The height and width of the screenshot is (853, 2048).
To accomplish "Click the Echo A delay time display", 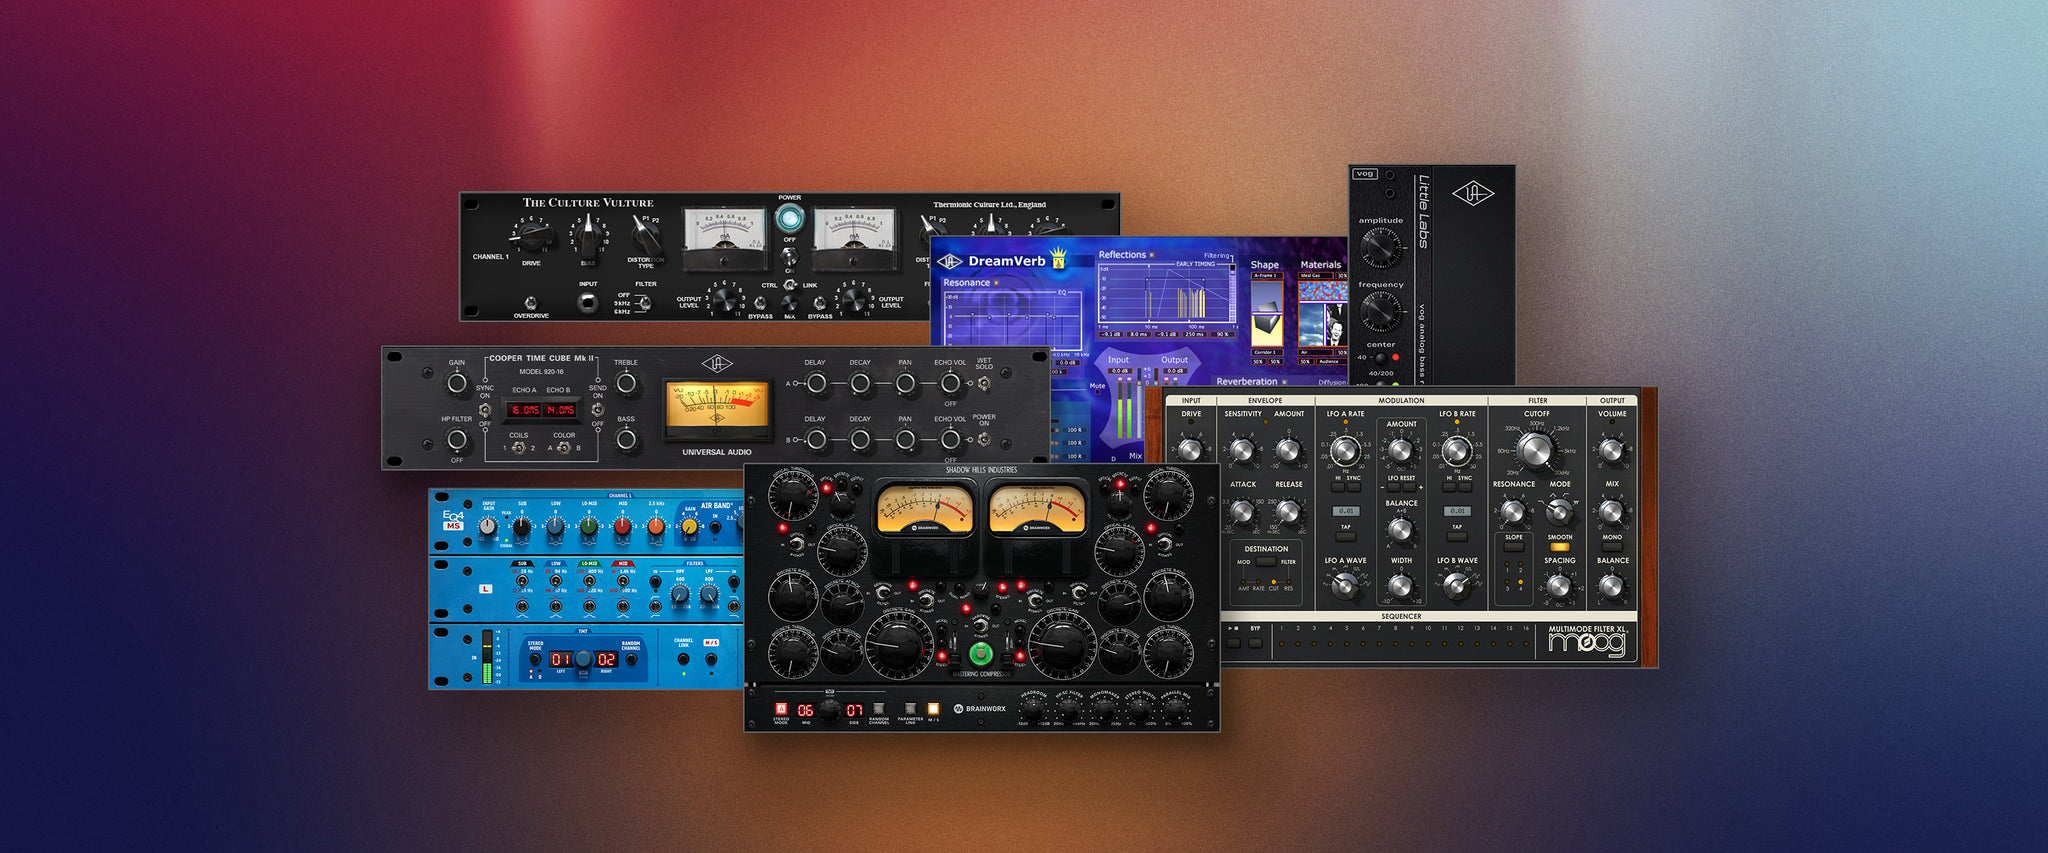I will 525,410.
